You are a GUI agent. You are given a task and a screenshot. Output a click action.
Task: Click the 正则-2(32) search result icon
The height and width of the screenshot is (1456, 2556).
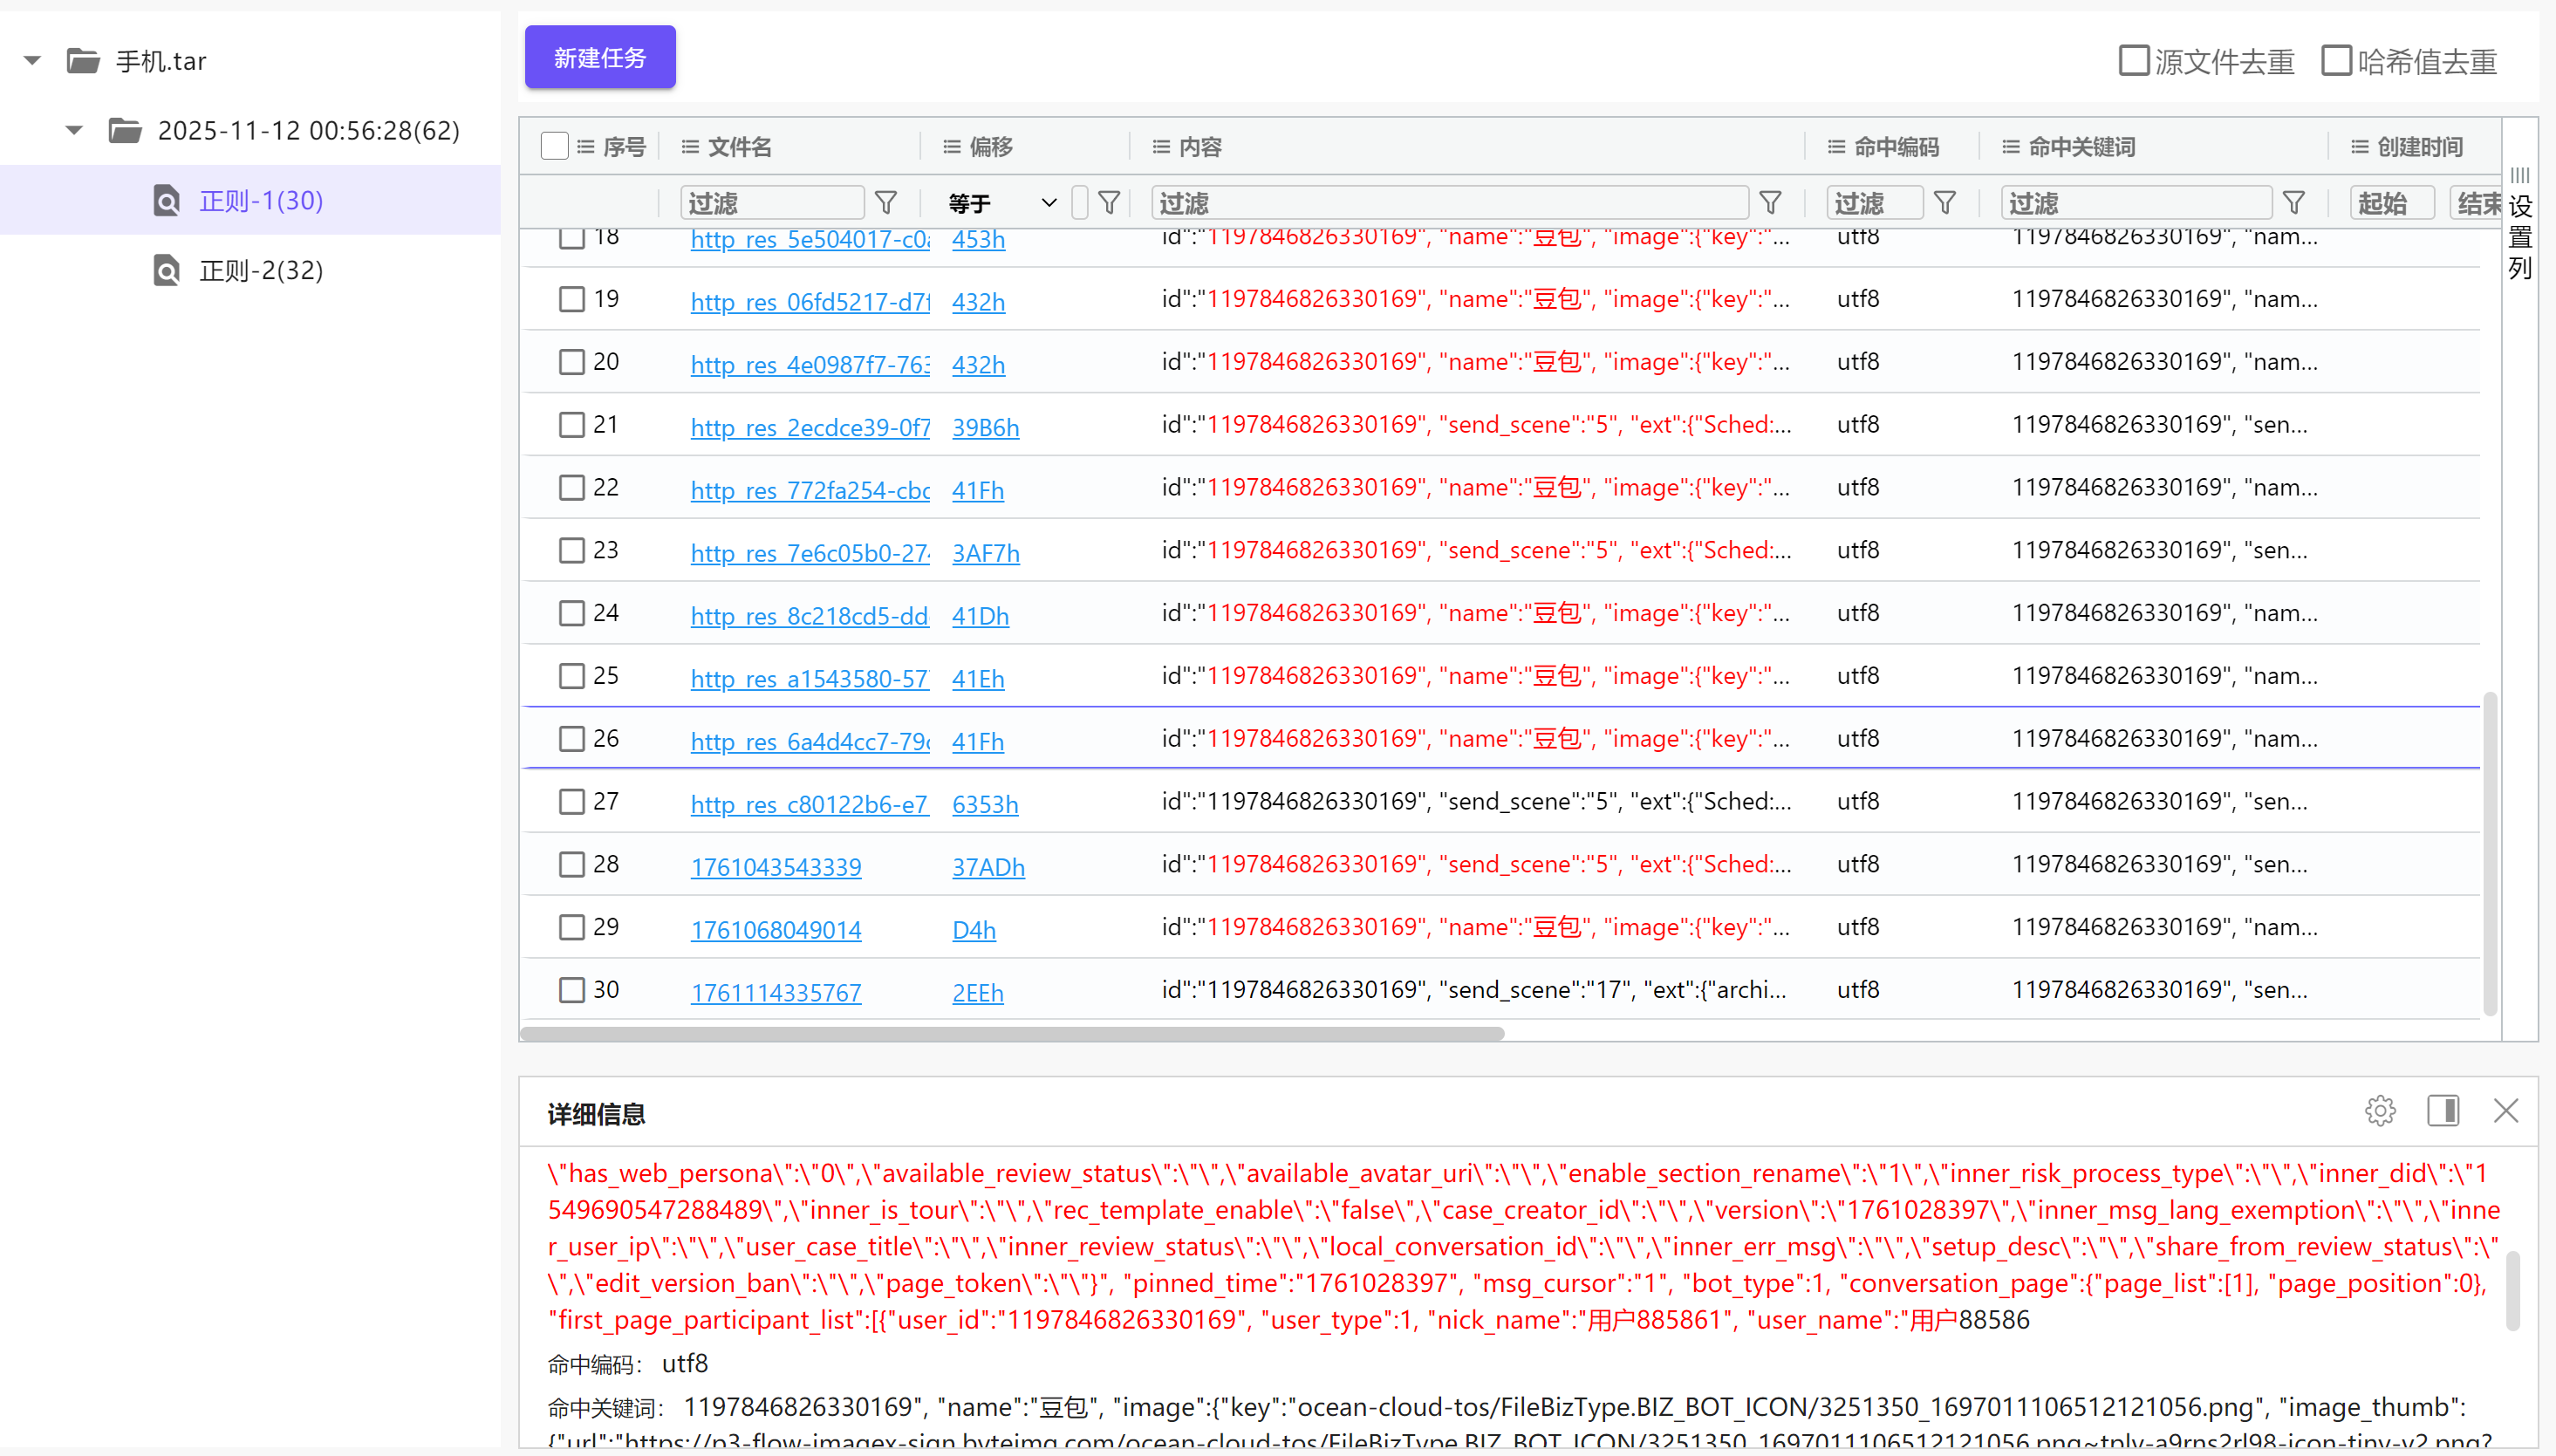click(167, 270)
